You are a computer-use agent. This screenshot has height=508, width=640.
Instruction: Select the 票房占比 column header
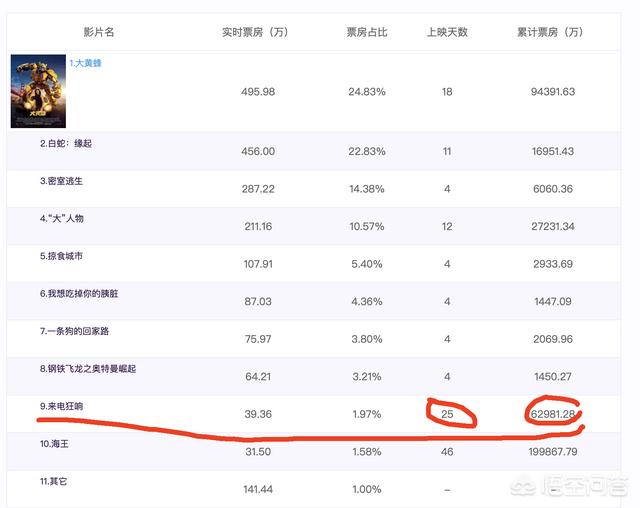(x=367, y=32)
